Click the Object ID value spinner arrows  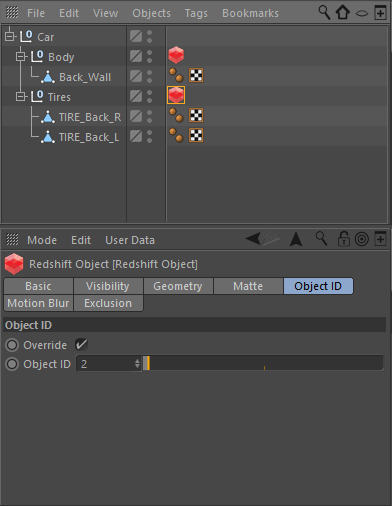coord(137,364)
